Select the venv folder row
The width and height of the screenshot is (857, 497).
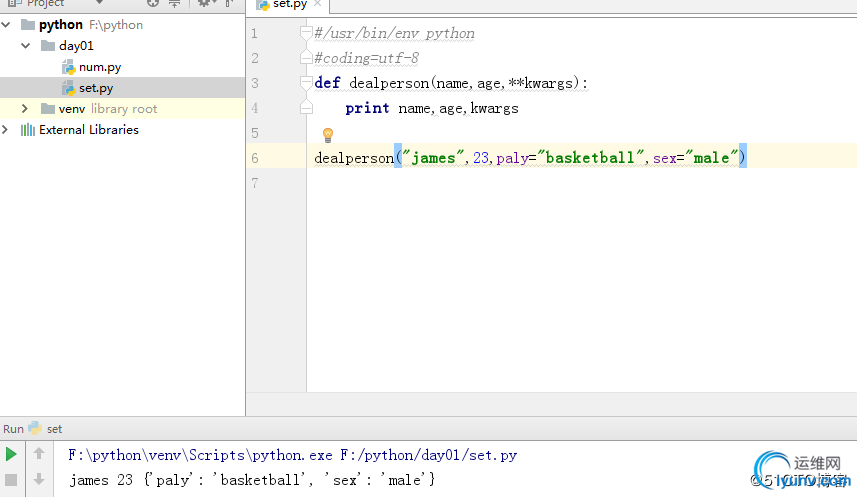coord(122,109)
